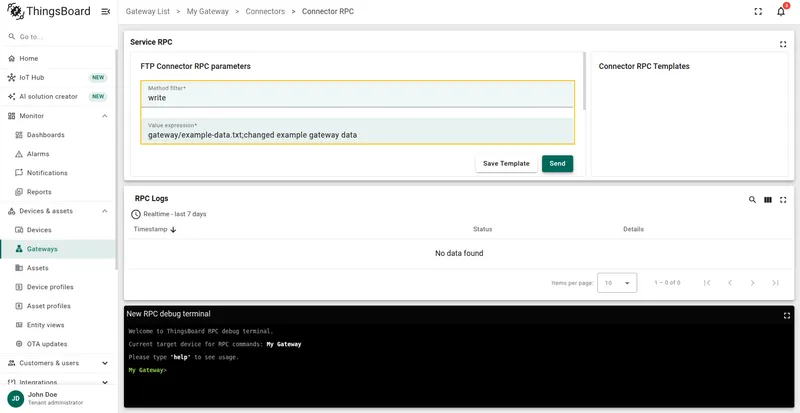Click the Dashboards icon
The width and height of the screenshot is (800, 413).
point(19,135)
